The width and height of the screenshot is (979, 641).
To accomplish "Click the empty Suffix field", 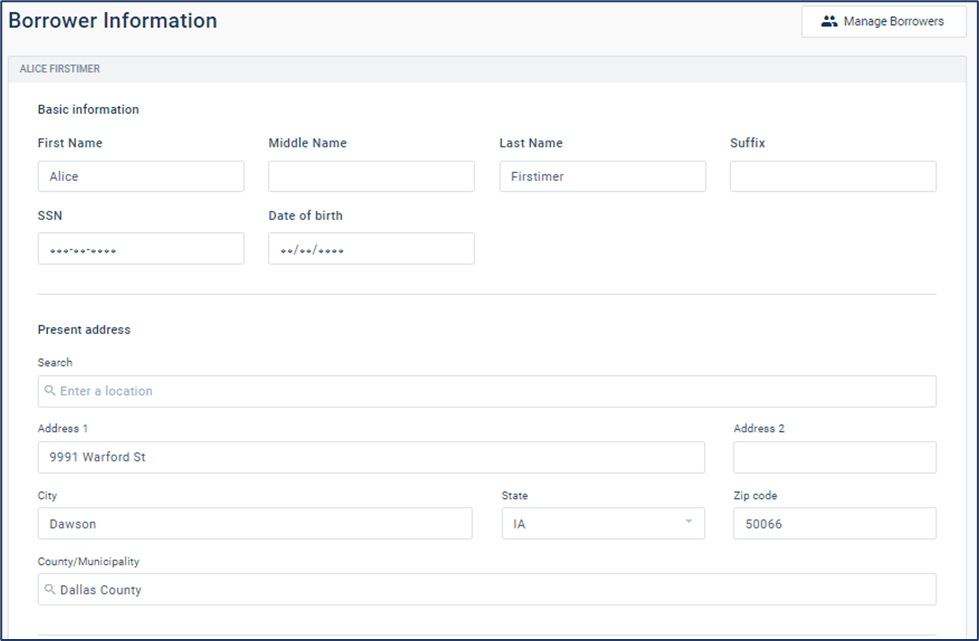I will [833, 177].
